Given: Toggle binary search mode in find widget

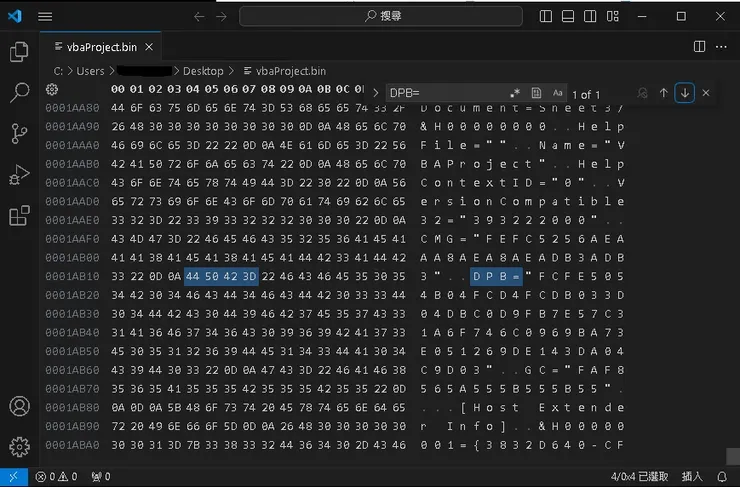Looking at the screenshot, I should (x=536, y=93).
